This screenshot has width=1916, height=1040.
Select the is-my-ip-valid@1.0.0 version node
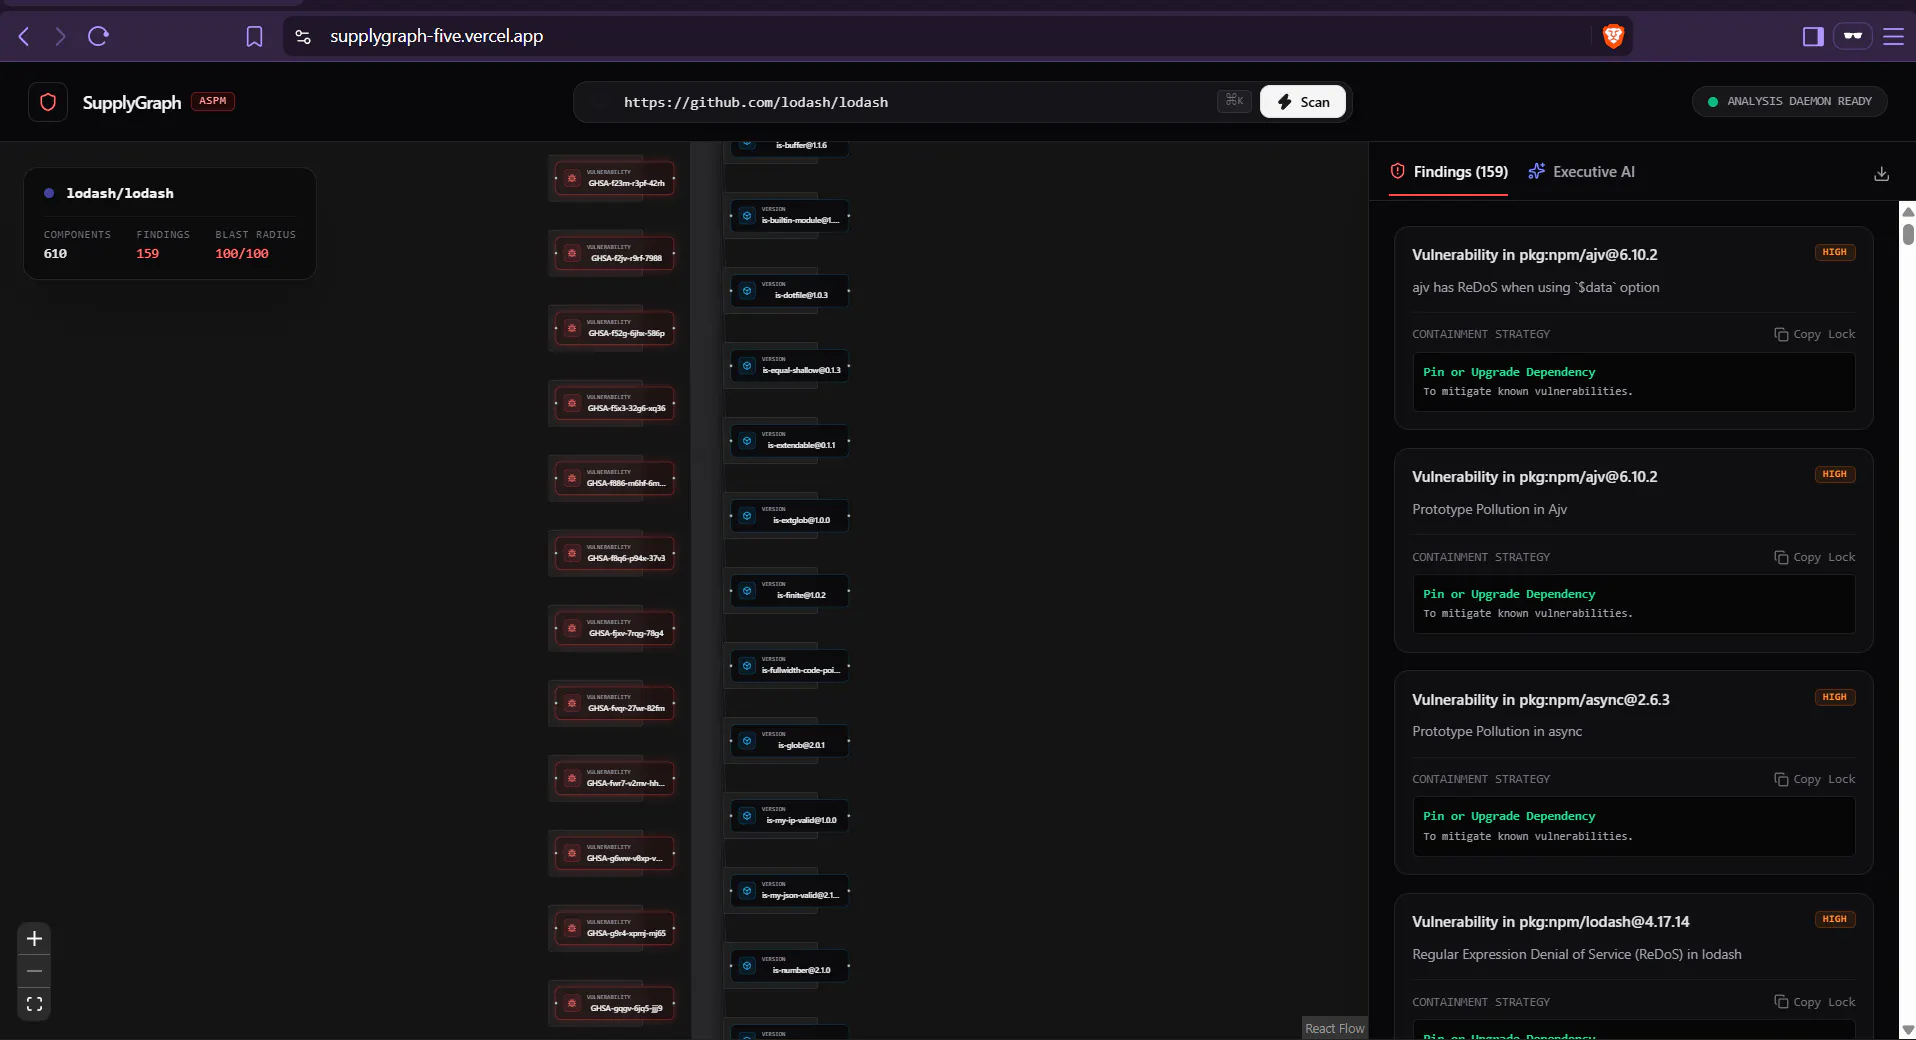(x=790, y=816)
